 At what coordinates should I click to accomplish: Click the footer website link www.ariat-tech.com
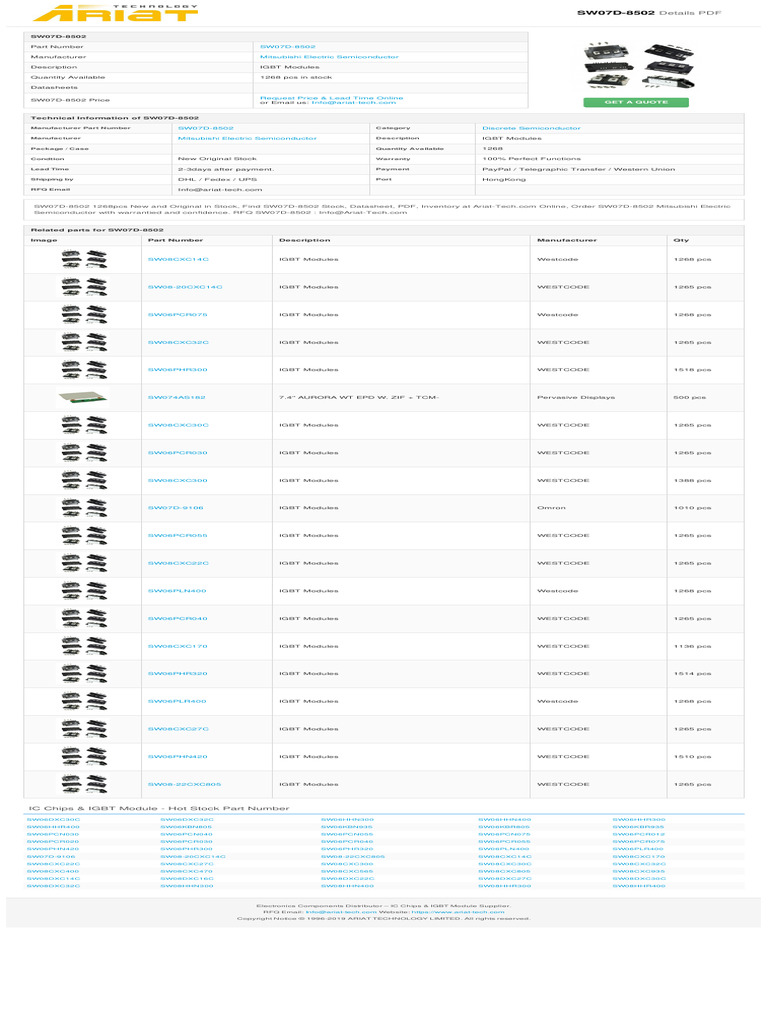458,912
